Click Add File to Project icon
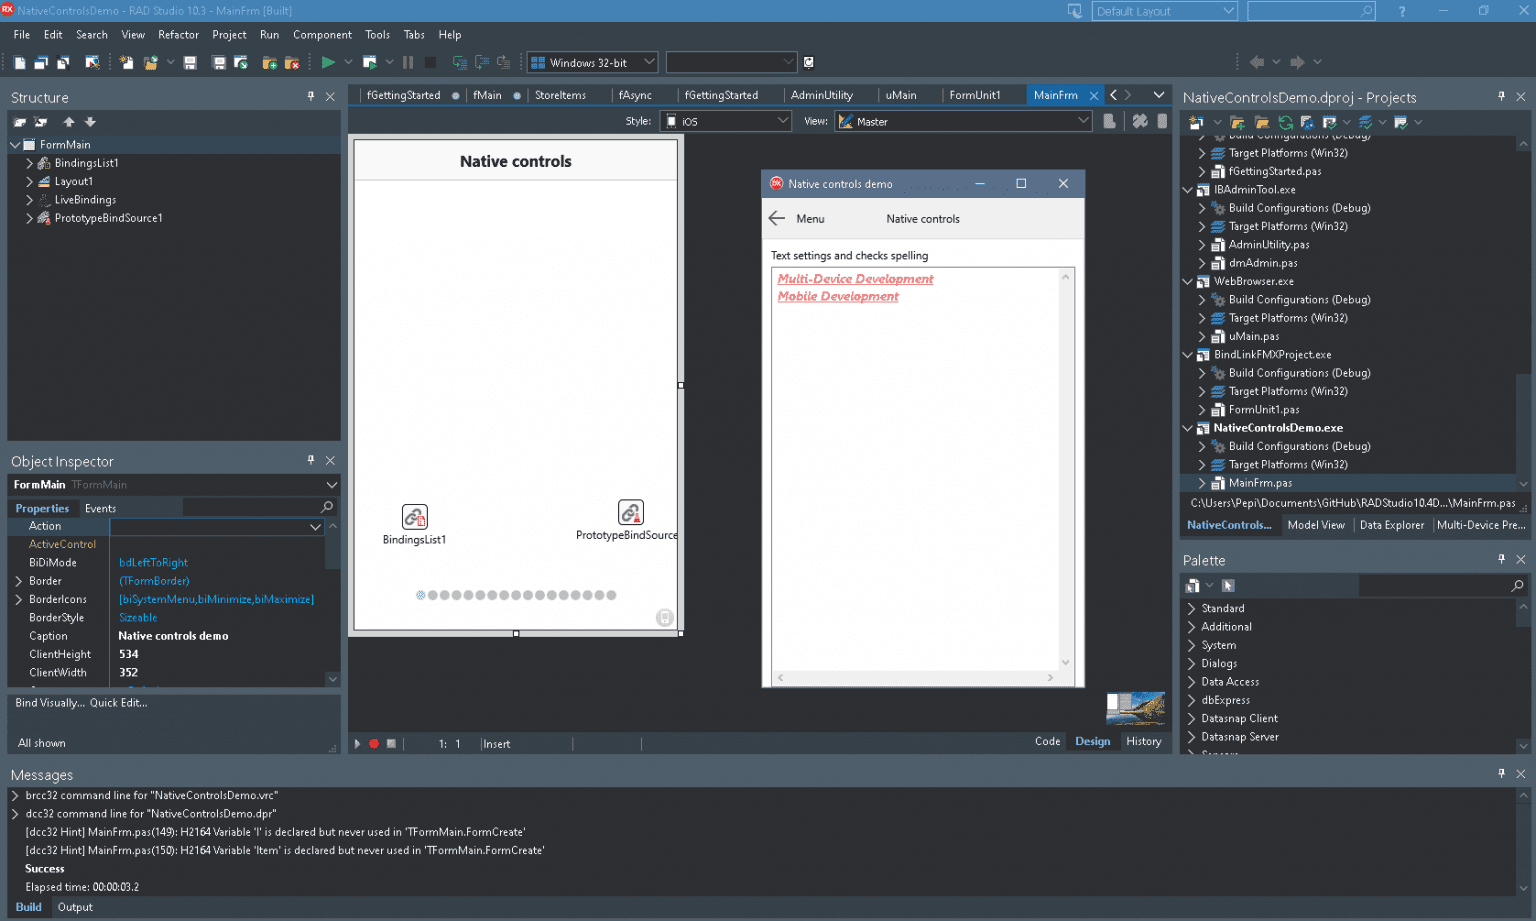This screenshot has width=1536, height=921. [269, 62]
